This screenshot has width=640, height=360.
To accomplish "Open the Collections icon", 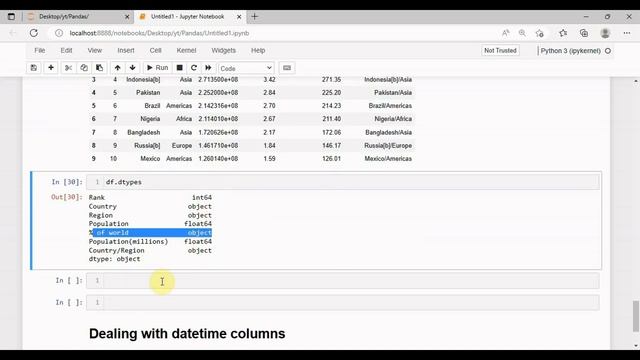I will 584,33.
